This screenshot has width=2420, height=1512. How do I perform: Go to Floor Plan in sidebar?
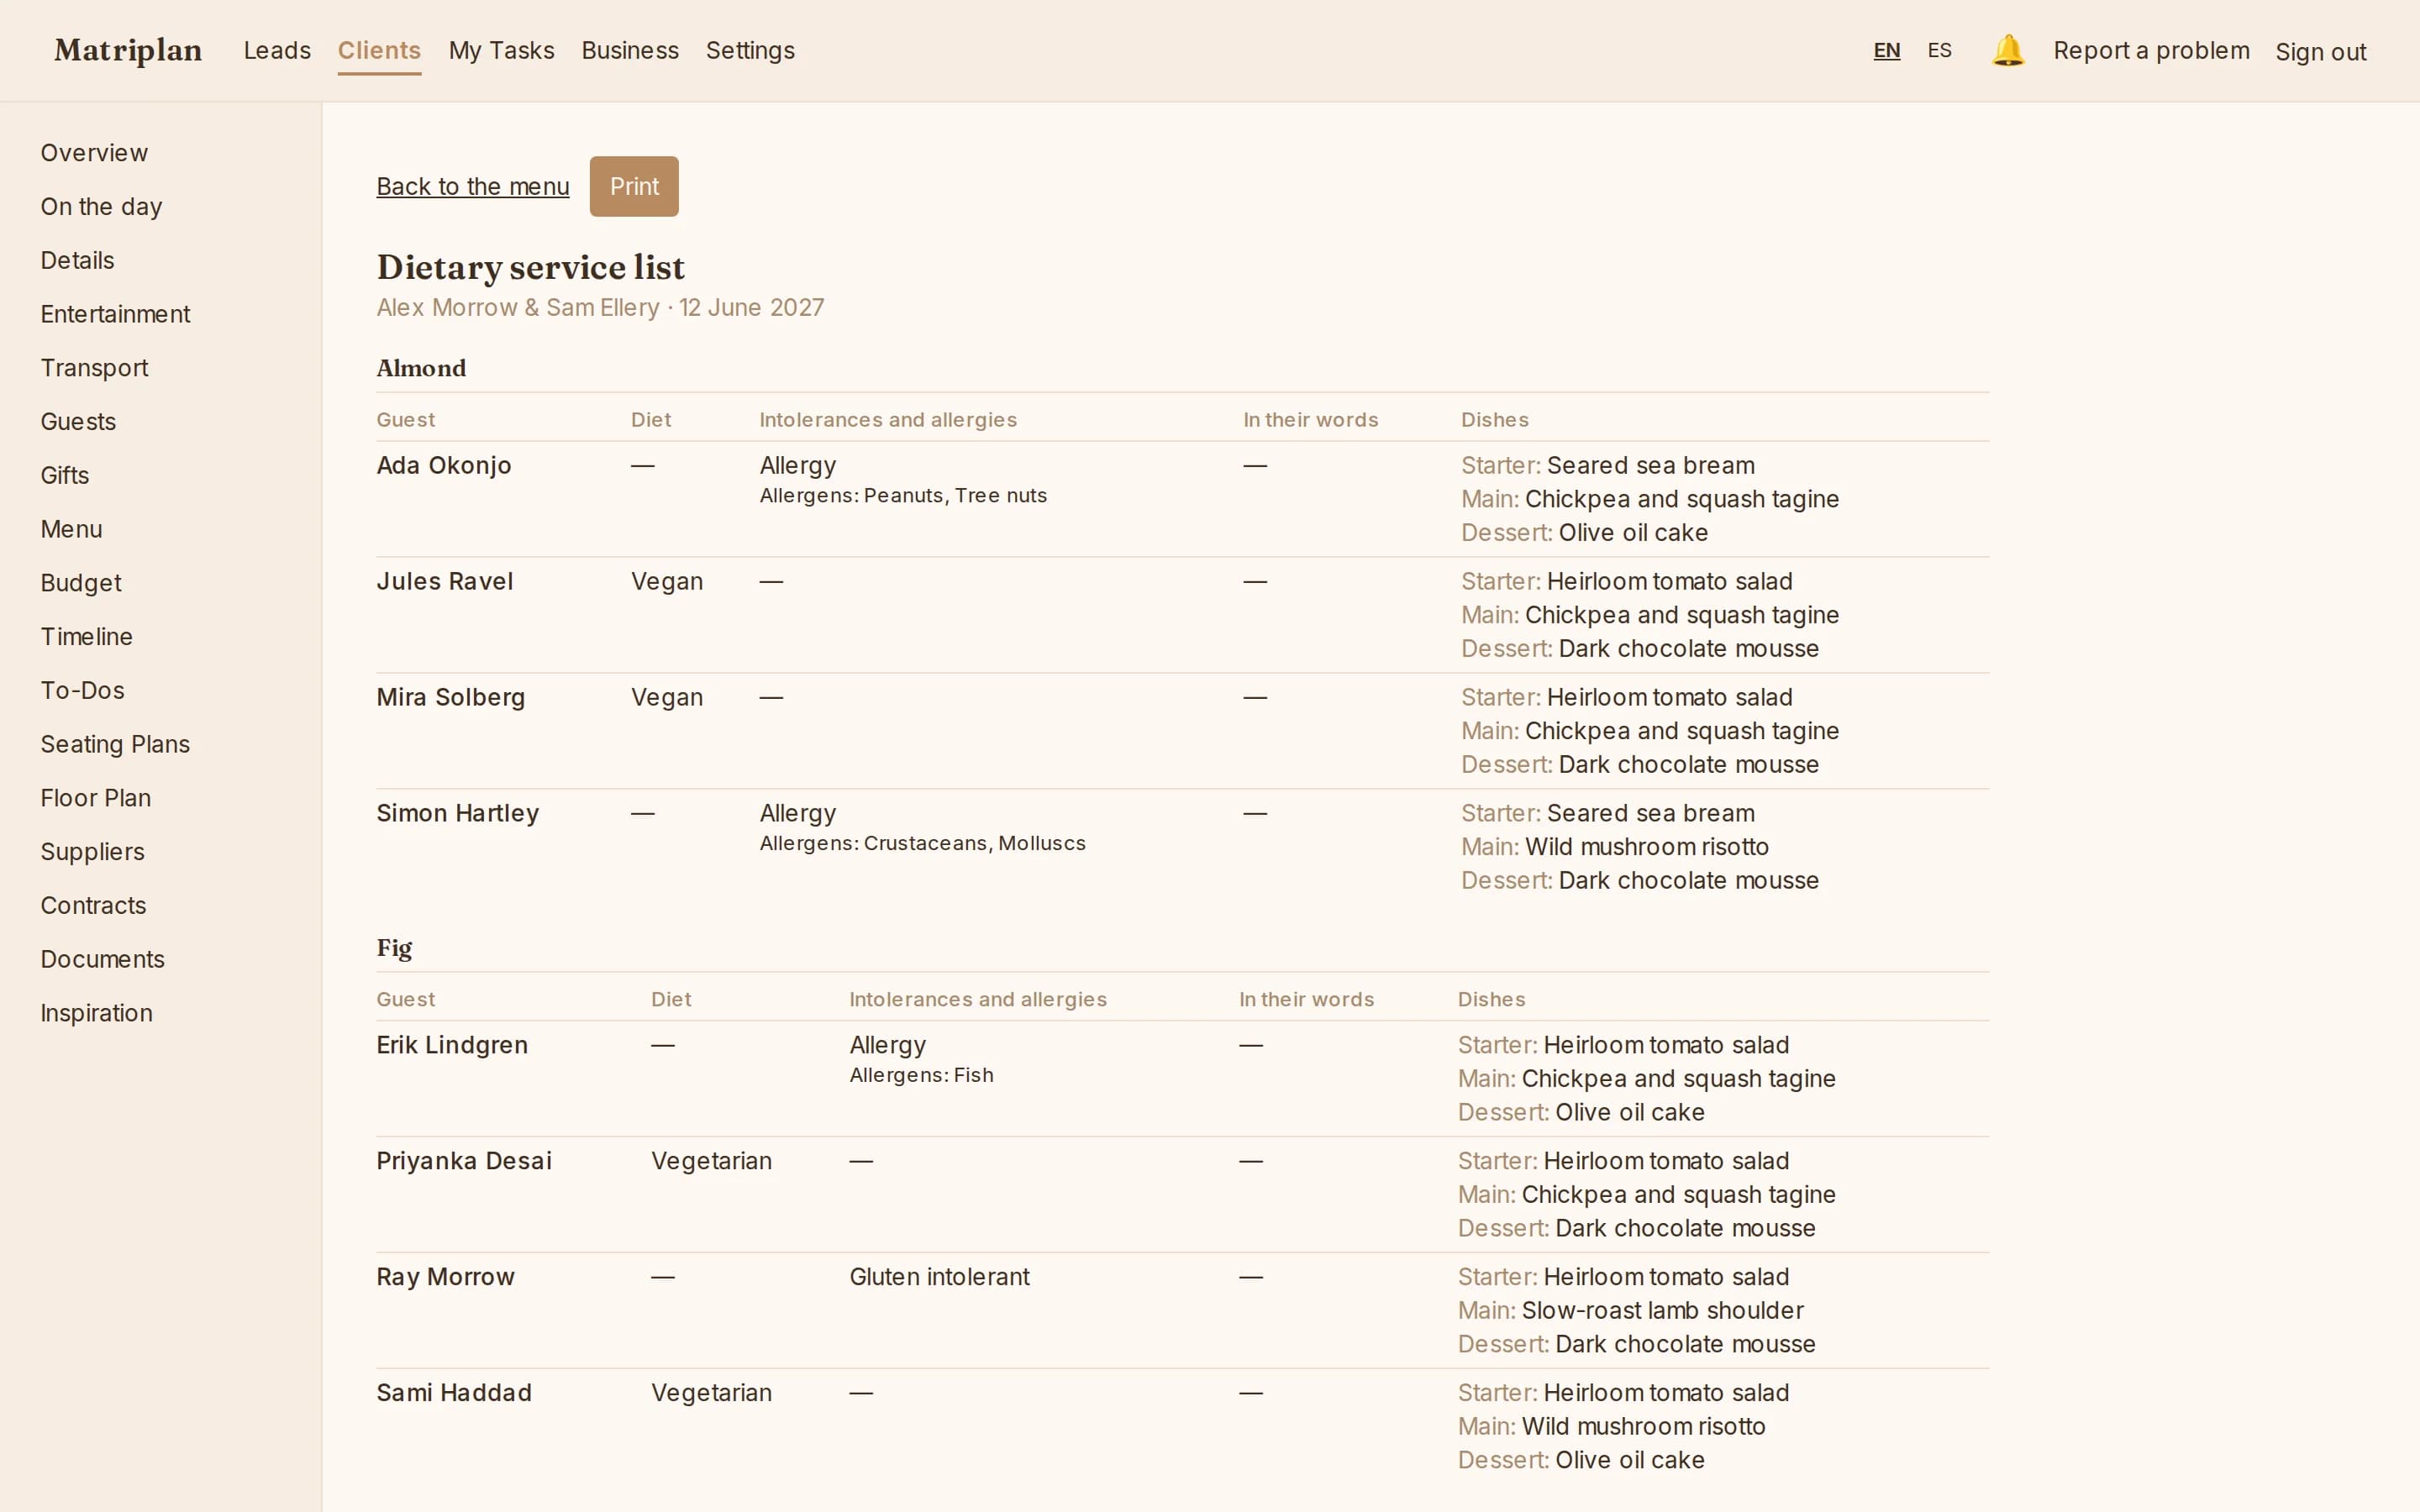[96, 798]
